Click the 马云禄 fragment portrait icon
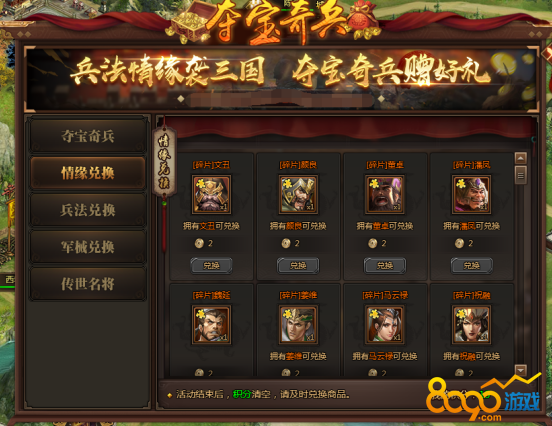552x426 pixels. (x=385, y=325)
